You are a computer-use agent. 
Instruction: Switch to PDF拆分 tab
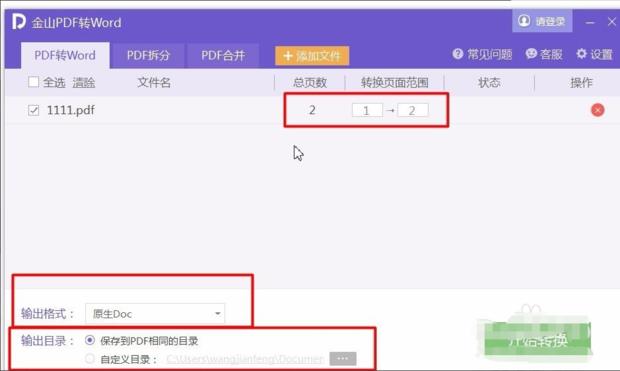click(148, 55)
